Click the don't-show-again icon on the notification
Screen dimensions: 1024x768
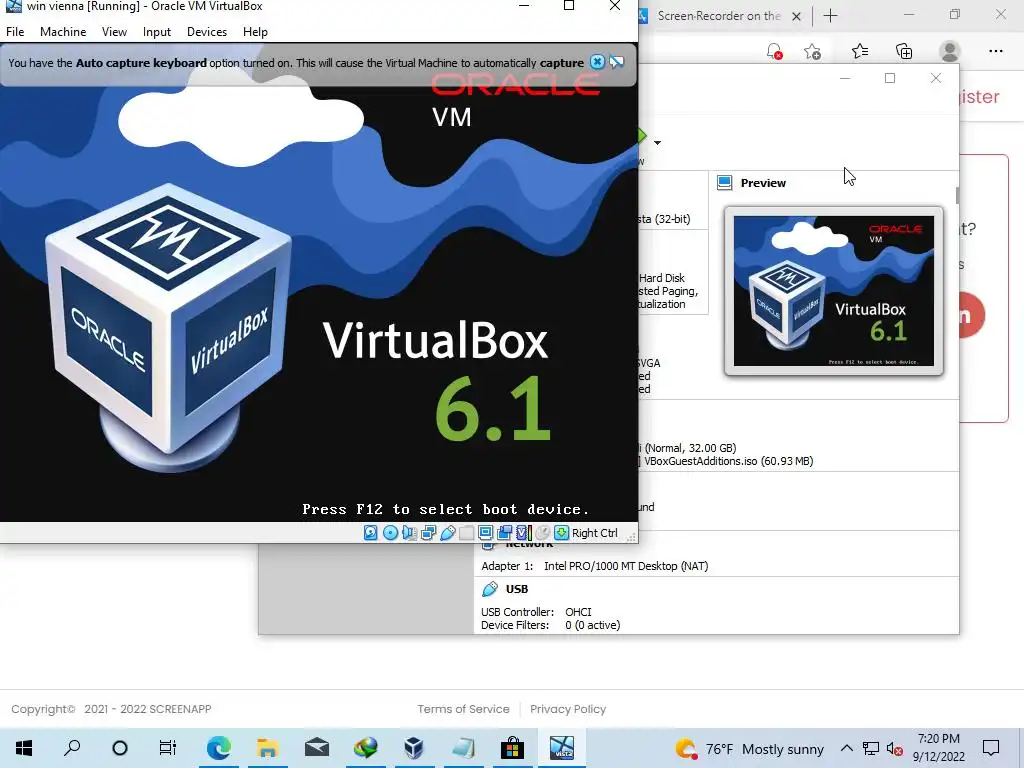point(616,62)
